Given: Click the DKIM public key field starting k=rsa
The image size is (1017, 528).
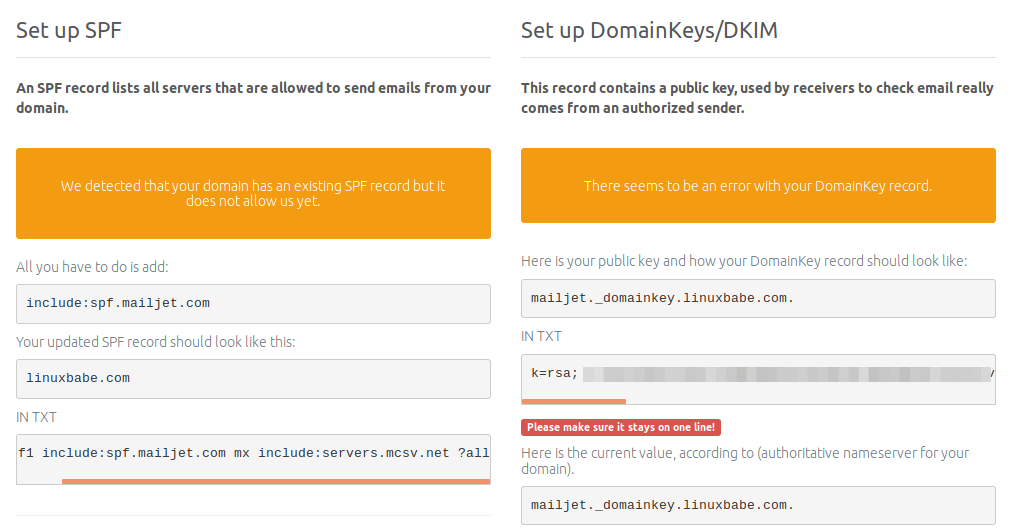Looking at the screenshot, I should coord(757,374).
